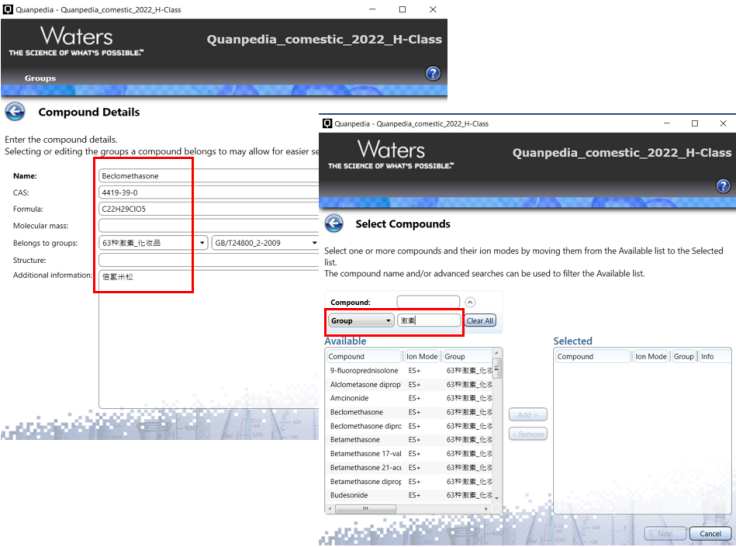This screenshot has height=547, width=736.
Task: Go back using arrow beside Select Compounds
Action: [x=334, y=223]
